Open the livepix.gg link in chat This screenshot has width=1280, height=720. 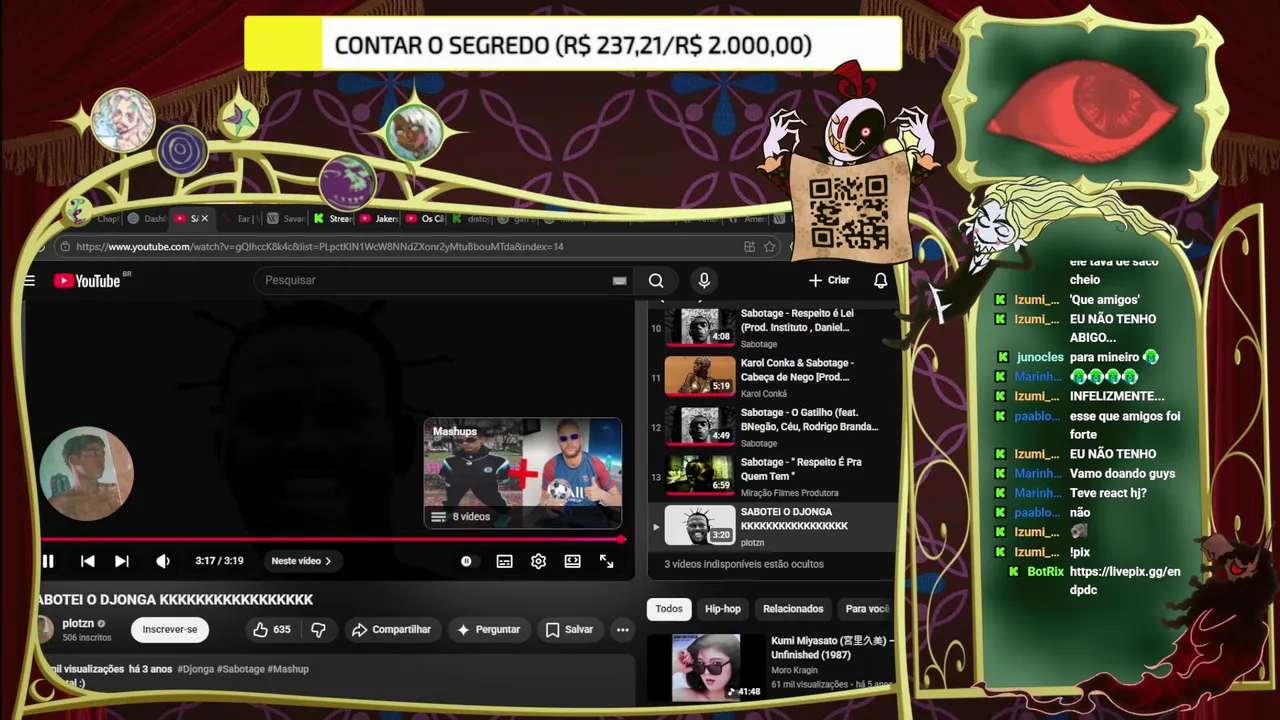tap(1125, 581)
